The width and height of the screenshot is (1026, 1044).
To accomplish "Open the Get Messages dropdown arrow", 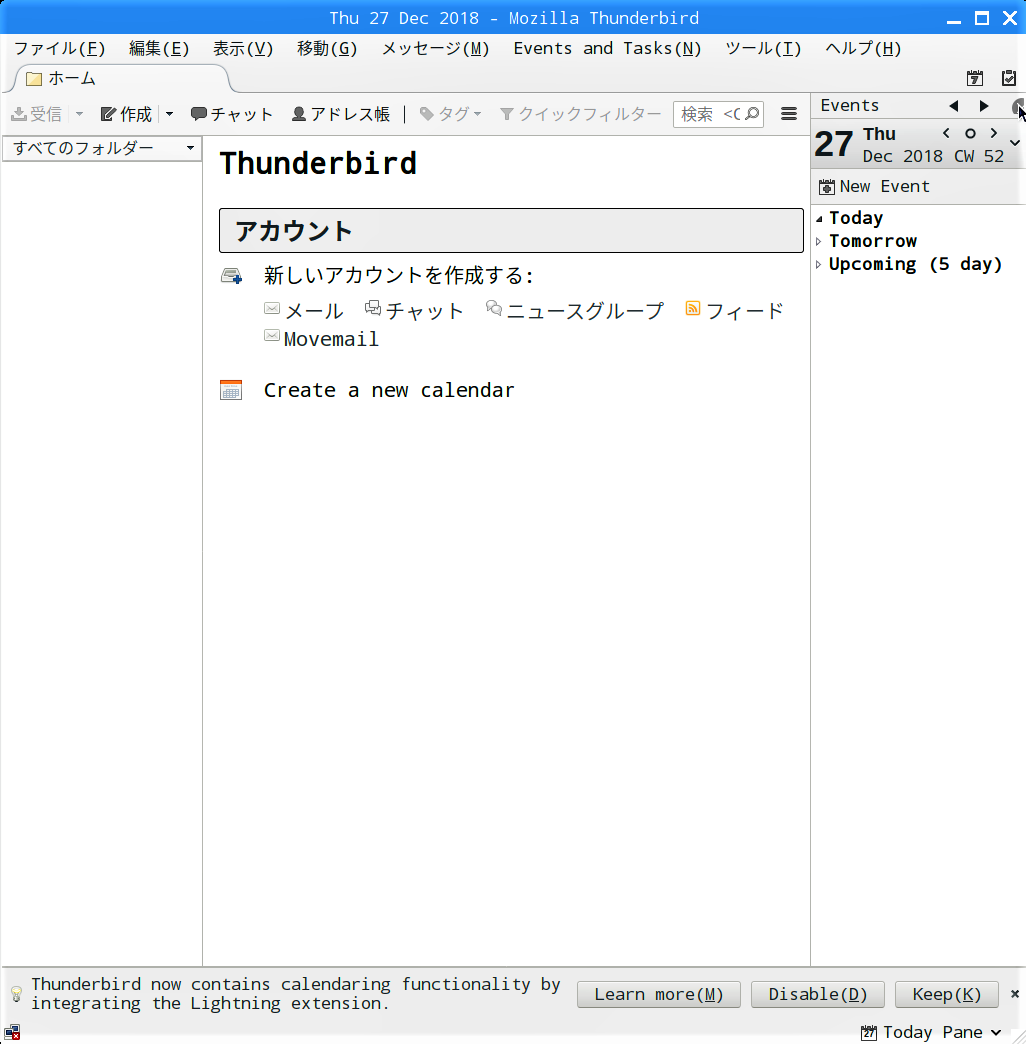I will point(79,115).
